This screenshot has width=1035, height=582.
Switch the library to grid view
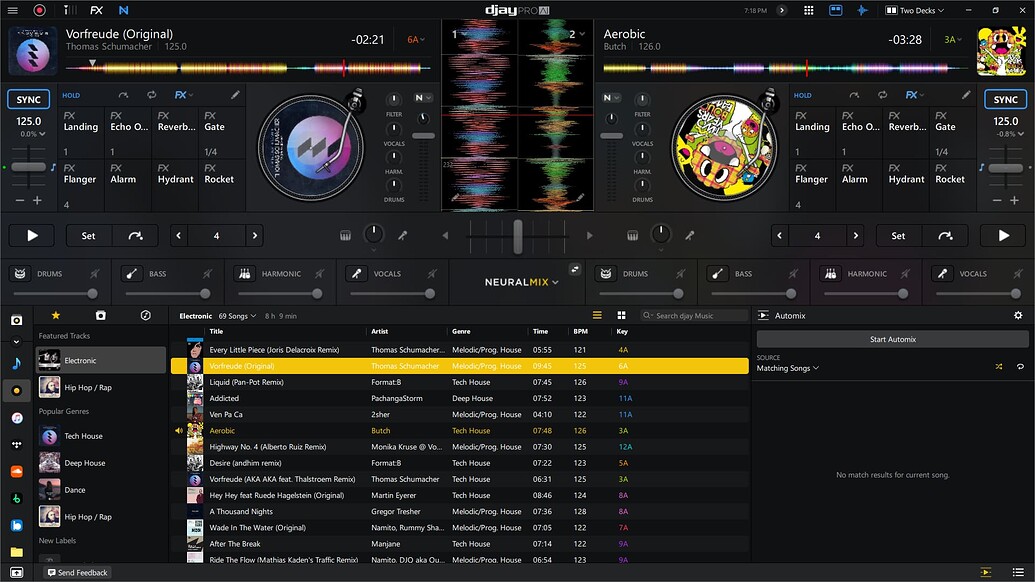pyautogui.click(x=622, y=315)
